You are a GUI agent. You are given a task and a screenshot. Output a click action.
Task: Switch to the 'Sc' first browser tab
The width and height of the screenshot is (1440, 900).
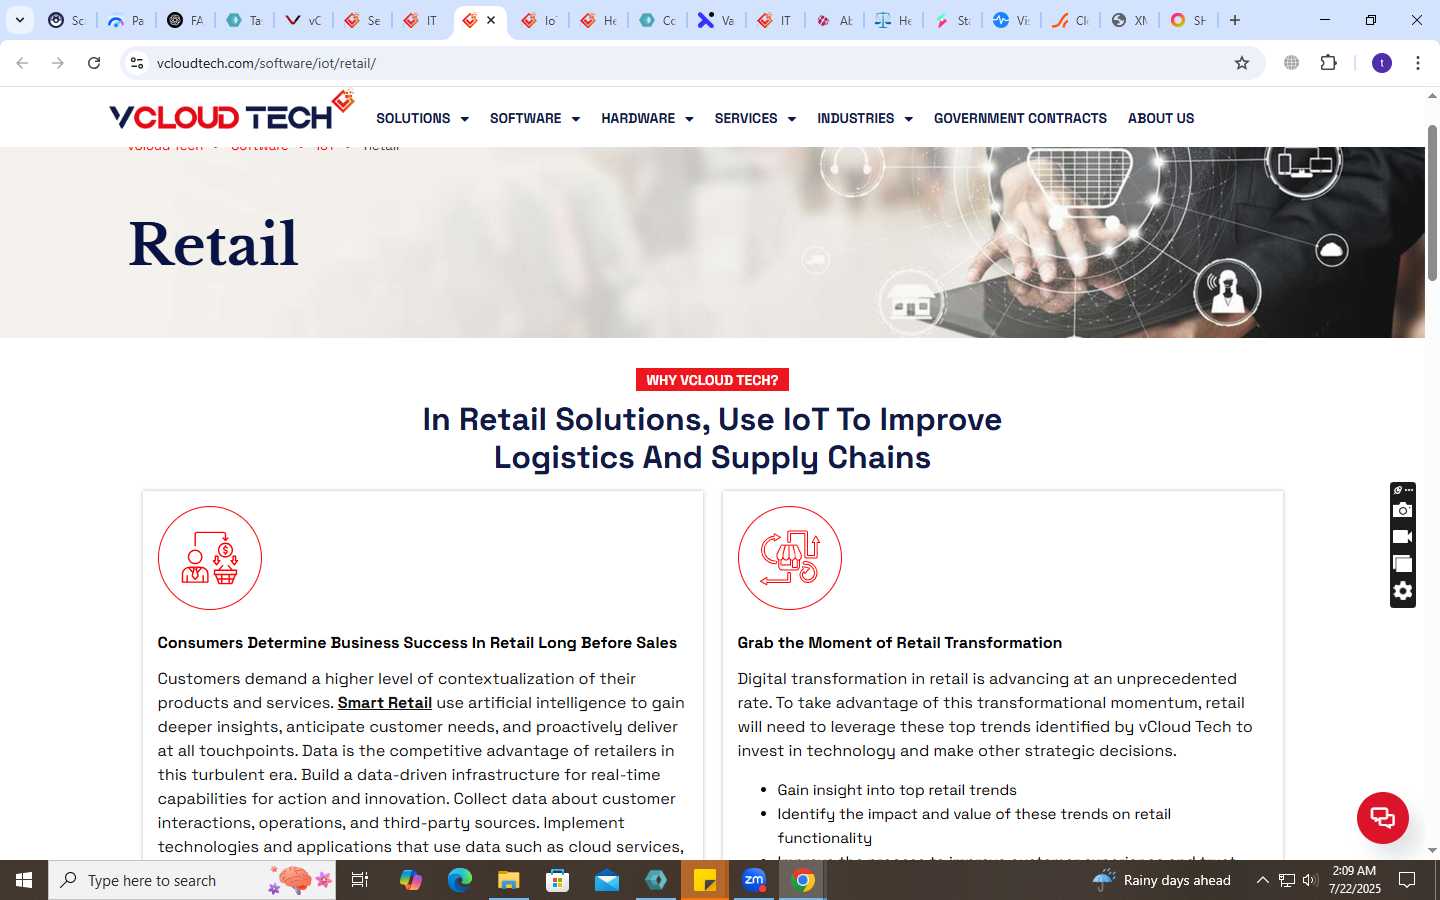(67, 20)
